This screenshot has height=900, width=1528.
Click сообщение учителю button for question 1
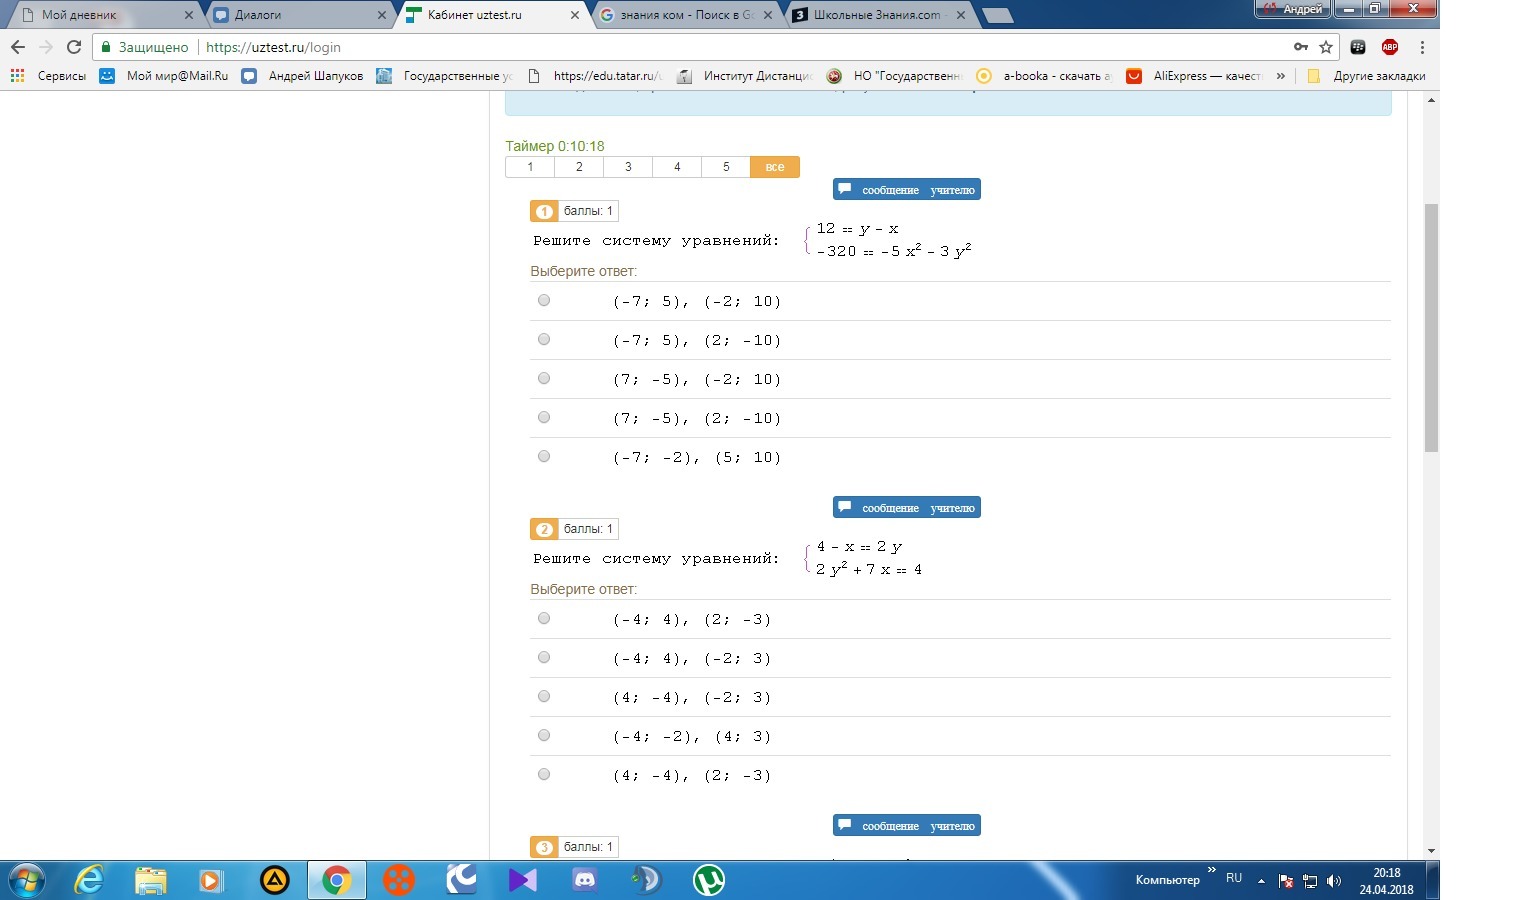[906, 190]
